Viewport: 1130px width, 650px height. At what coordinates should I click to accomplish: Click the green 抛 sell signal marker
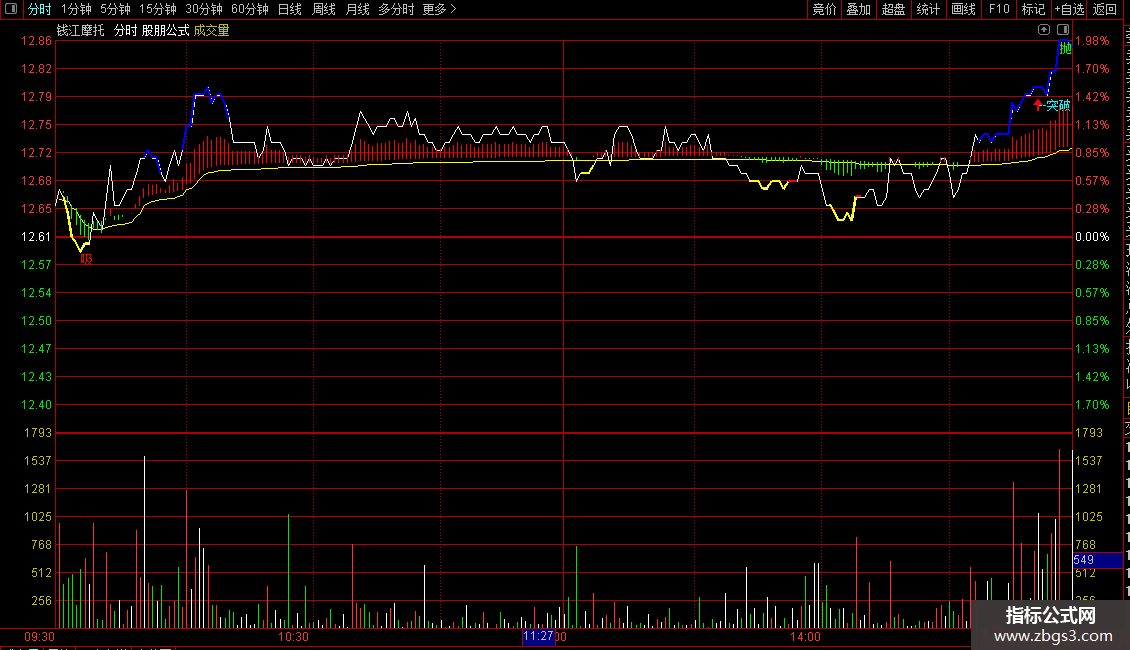click(x=1065, y=48)
